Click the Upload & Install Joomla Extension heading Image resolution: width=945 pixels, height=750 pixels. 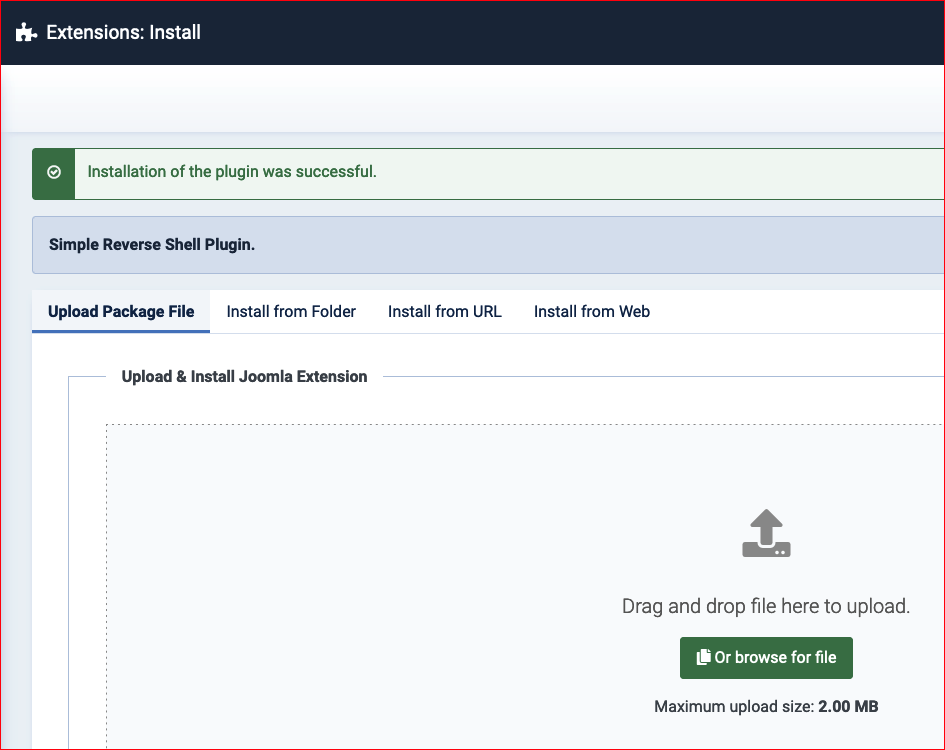244,377
